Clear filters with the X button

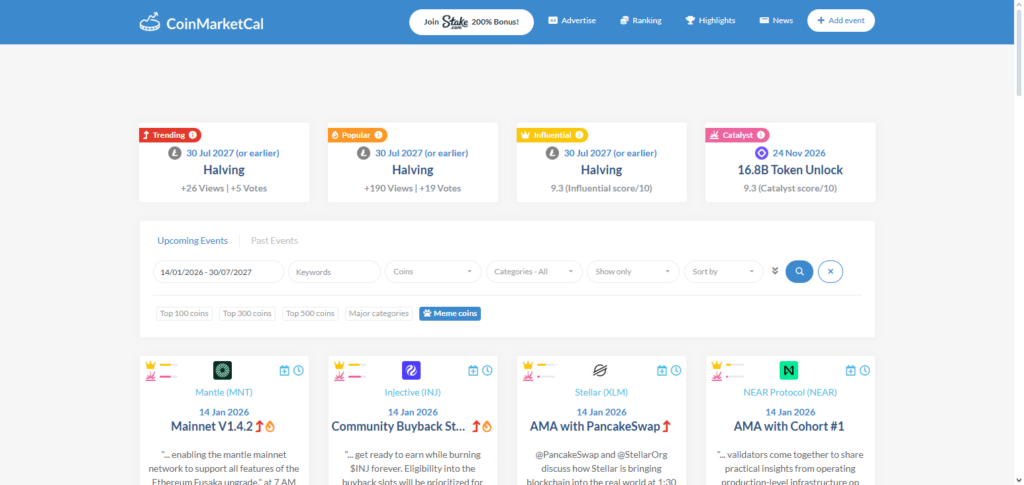tap(831, 272)
